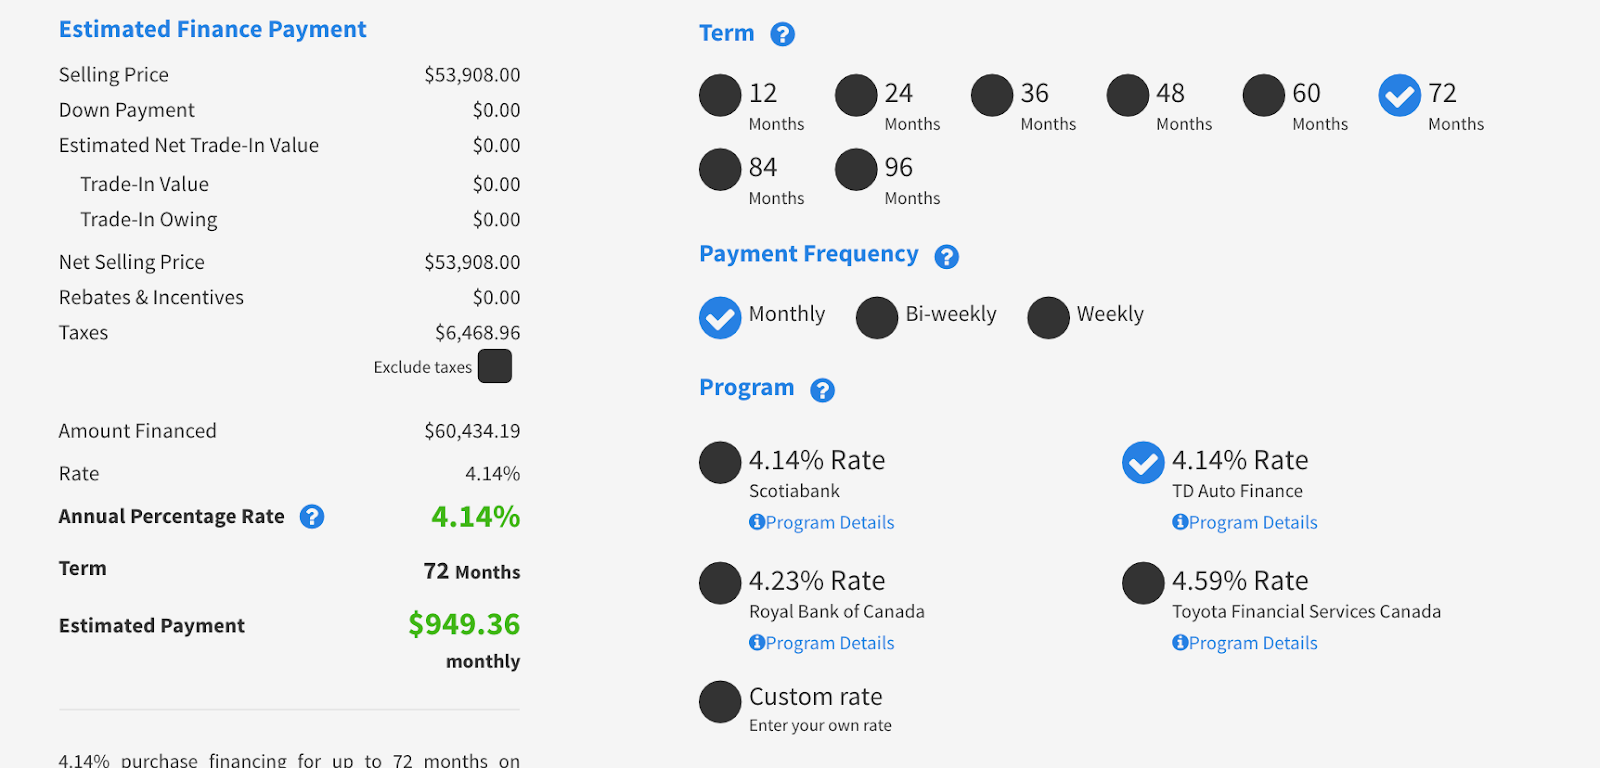Viewport: 1600px width, 768px height.
Task: Select the 60 Months term option
Action: [x=1264, y=96]
